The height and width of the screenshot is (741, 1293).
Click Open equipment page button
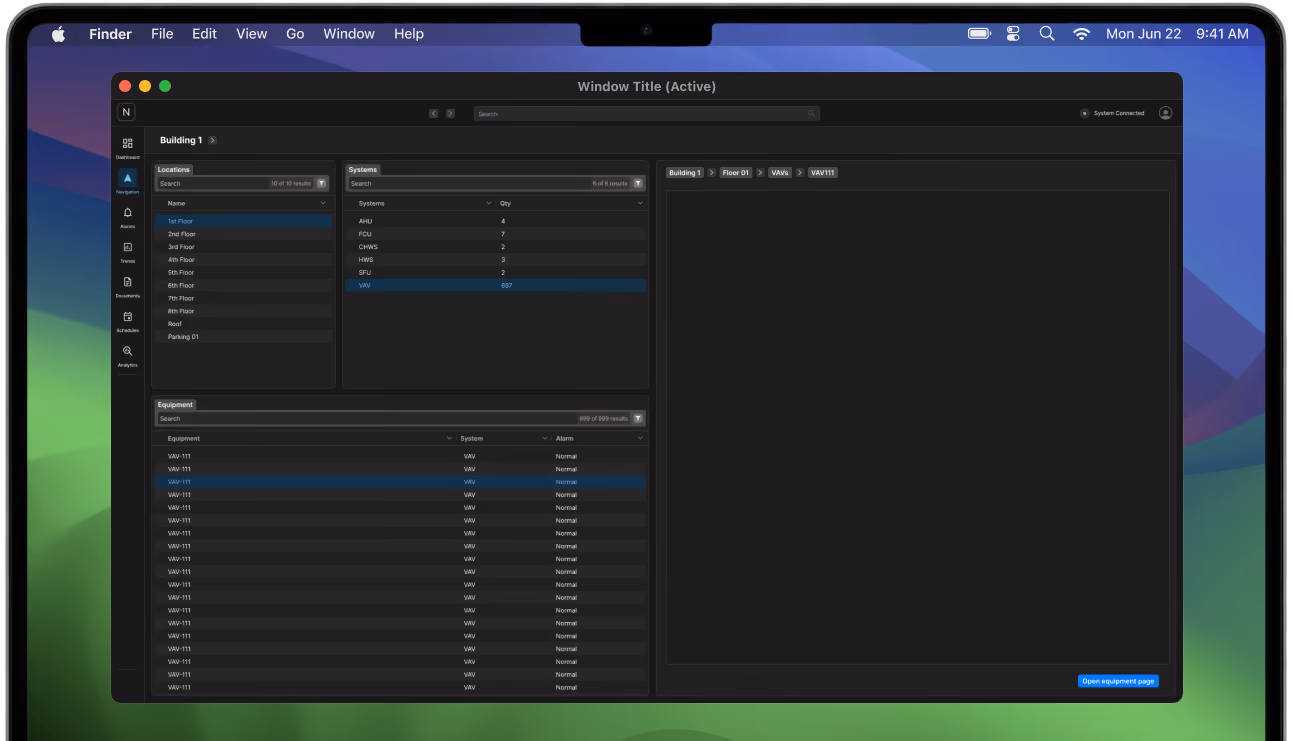pyautogui.click(x=1118, y=681)
